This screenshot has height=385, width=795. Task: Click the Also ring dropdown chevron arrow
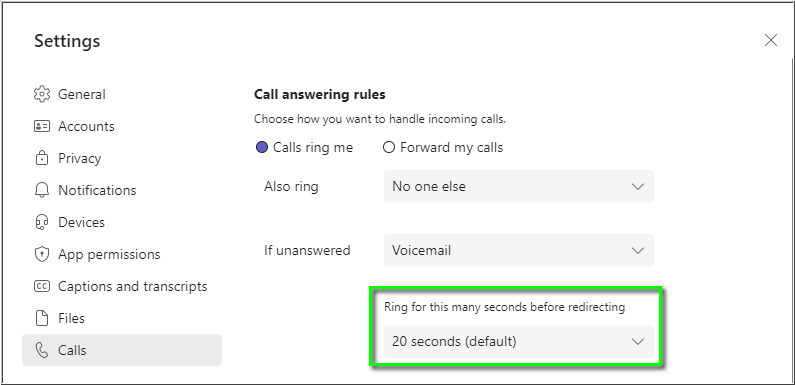pyautogui.click(x=638, y=187)
